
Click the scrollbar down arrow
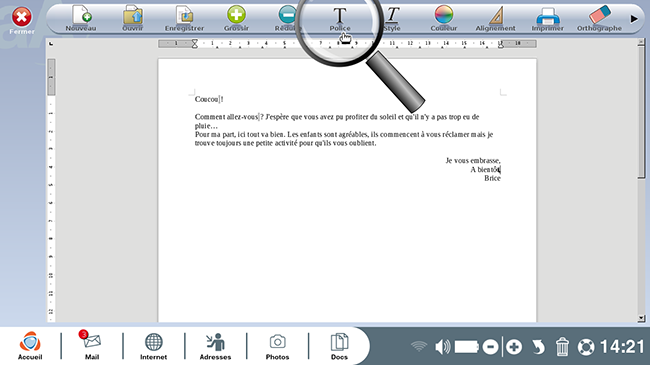641,319
